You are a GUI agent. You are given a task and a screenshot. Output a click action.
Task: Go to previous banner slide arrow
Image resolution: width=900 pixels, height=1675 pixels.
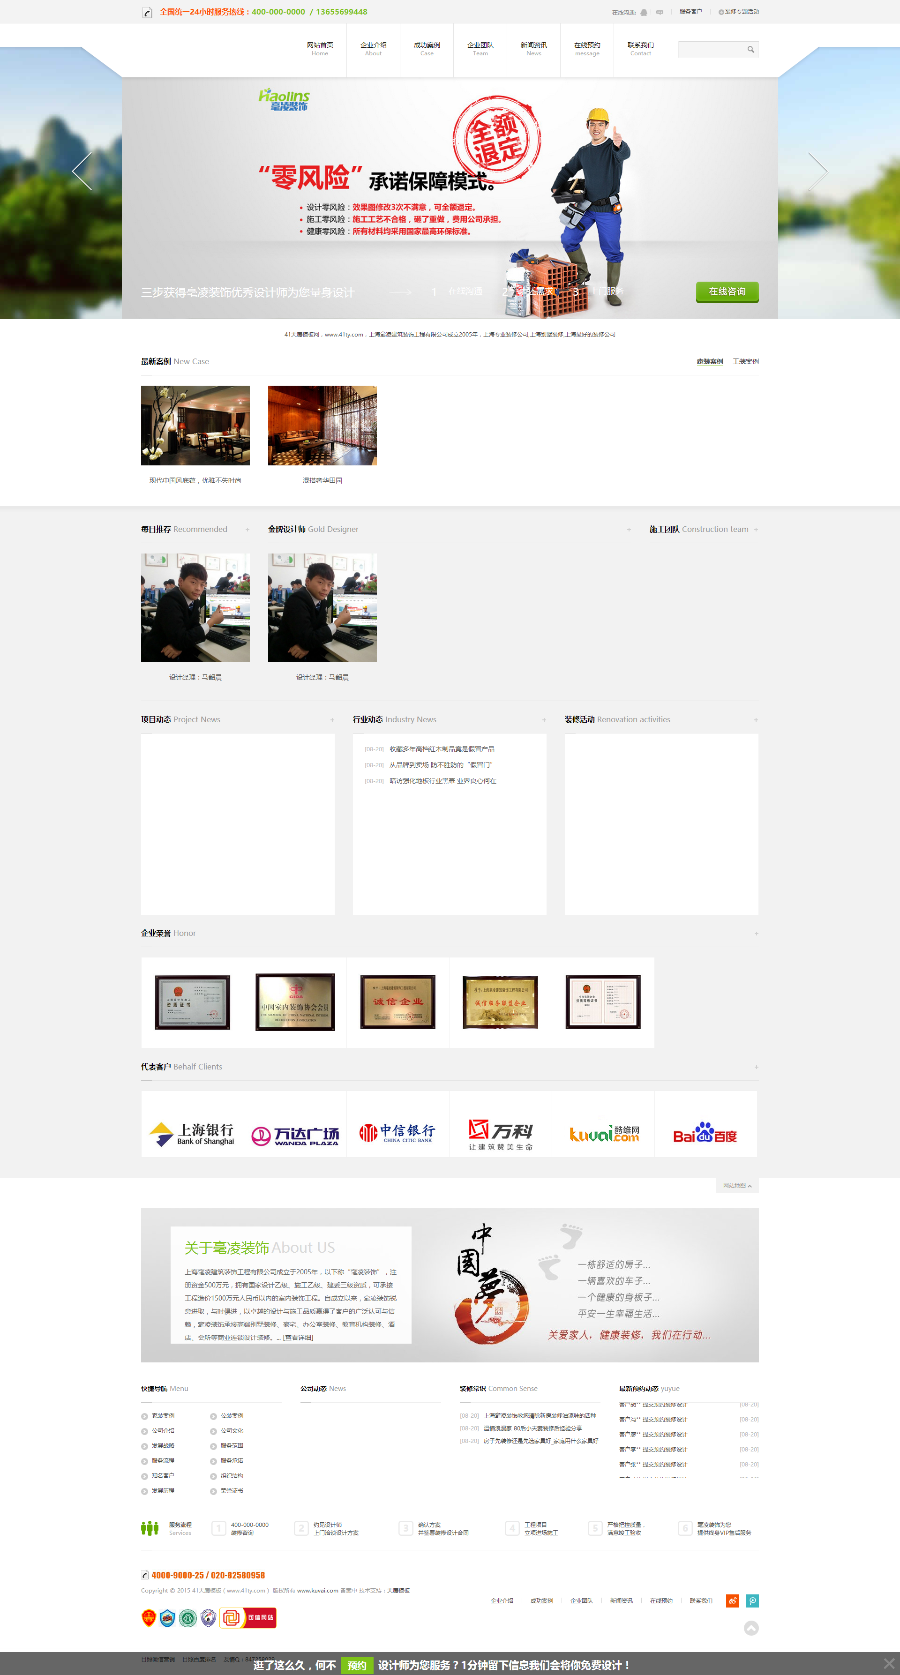[x=82, y=171]
